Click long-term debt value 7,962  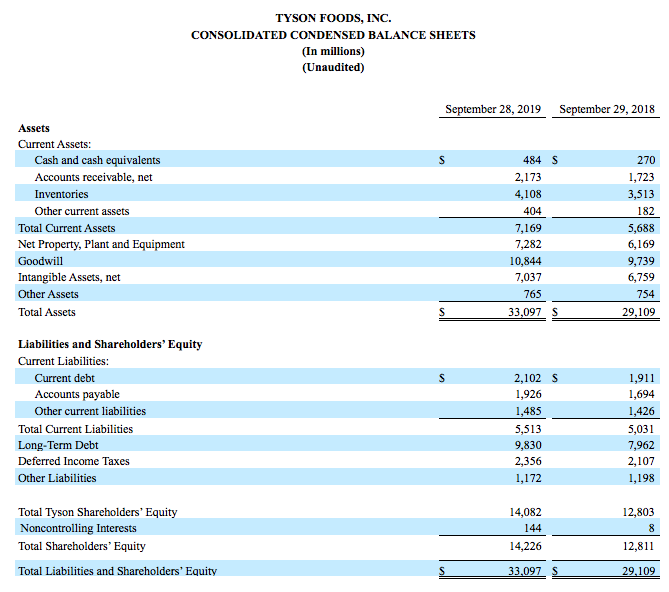coord(641,445)
